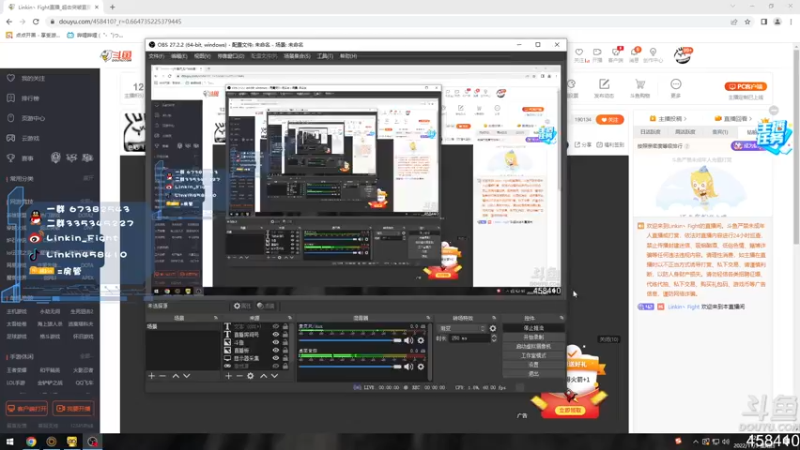The width and height of the screenshot is (800, 450).
Task: Add a new scene in OBS Scenes panel
Action: tap(152, 376)
